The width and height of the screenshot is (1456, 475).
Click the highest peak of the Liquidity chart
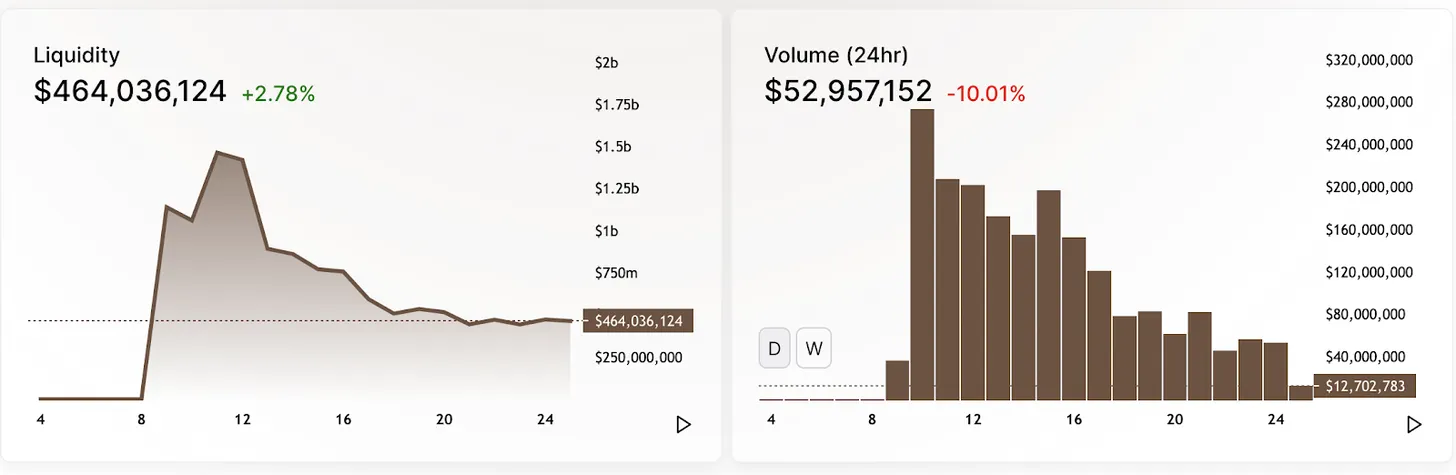[x=218, y=153]
